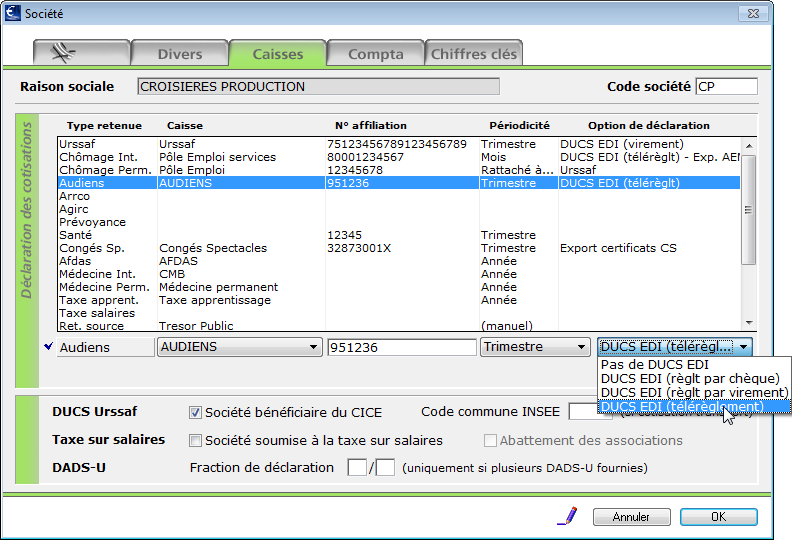Collapse the DUCS EDI option dropdown
The image size is (792, 541).
[x=675, y=347]
